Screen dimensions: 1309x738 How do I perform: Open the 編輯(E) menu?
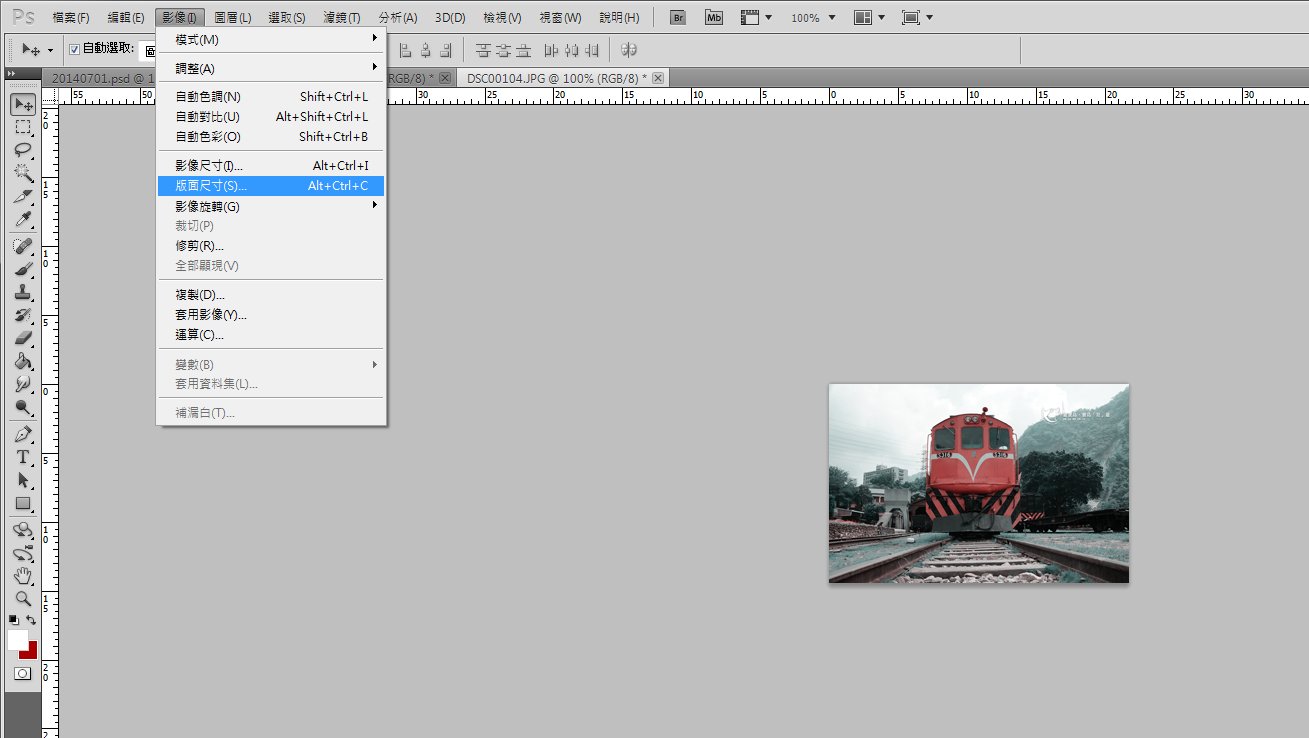[x=125, y=18]
